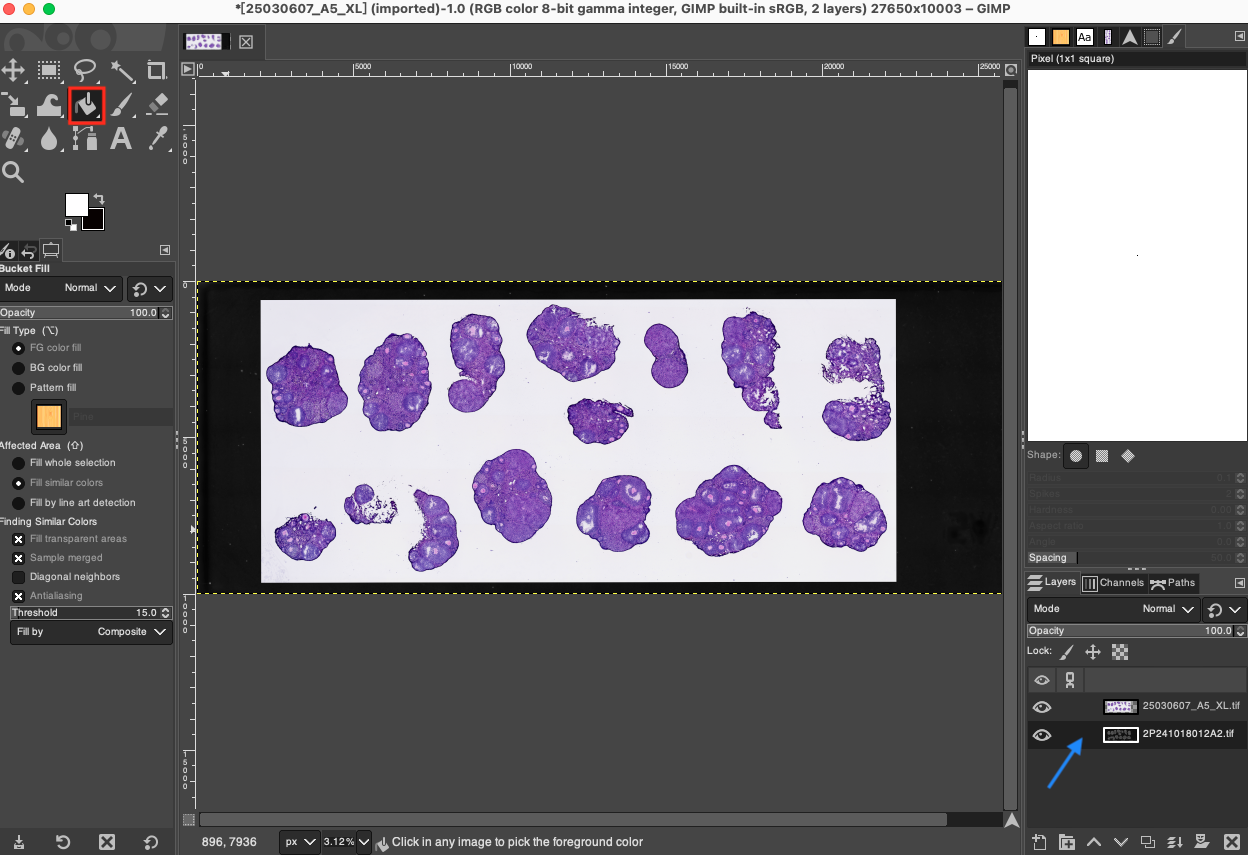Create a new layer via the Layers panel
The width and height of the screenshot is (1248, 855).
pos(1038,842)
